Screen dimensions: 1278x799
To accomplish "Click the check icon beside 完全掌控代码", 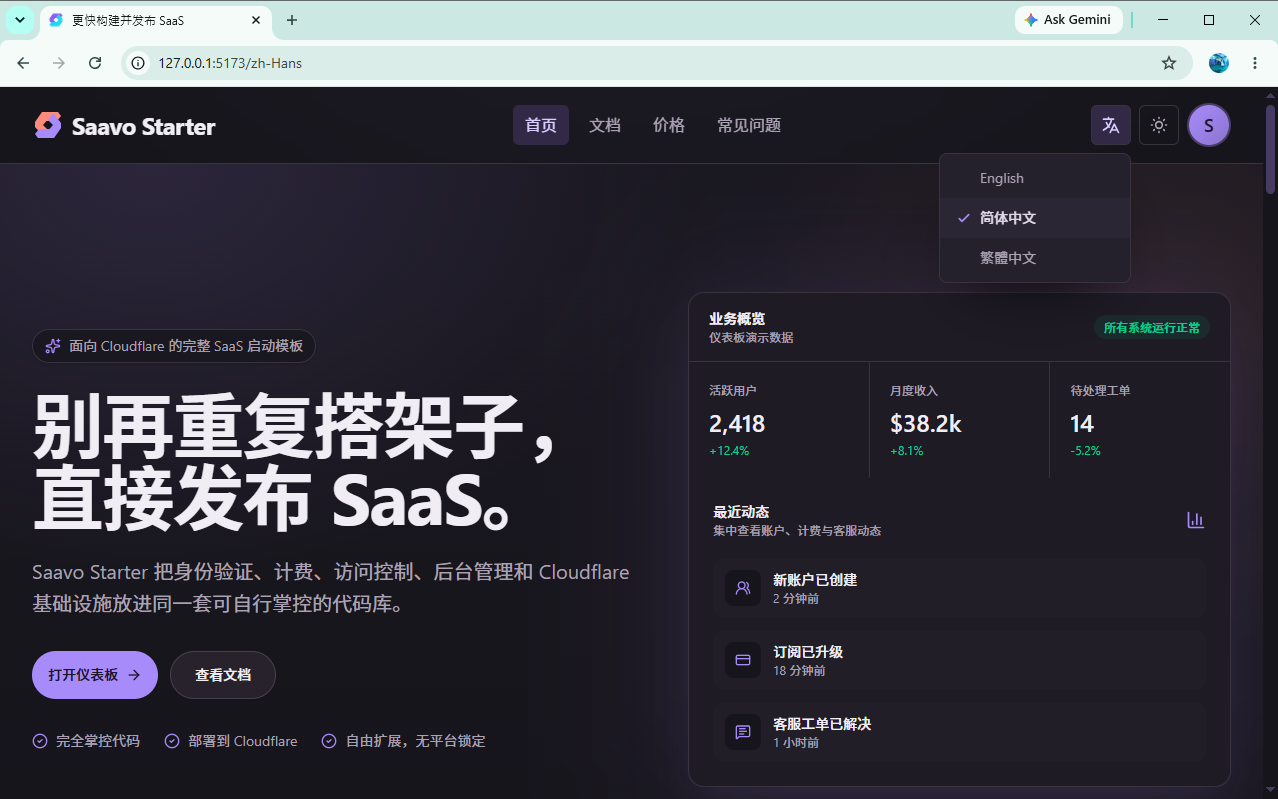I will (x=40, y=741).
